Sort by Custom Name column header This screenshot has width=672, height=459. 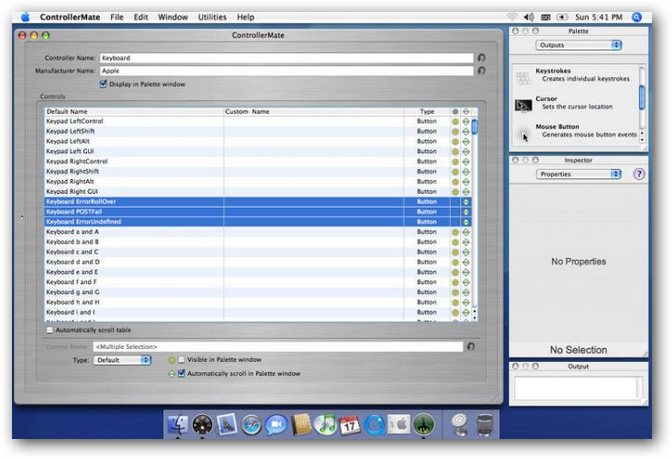coord(313,111)
